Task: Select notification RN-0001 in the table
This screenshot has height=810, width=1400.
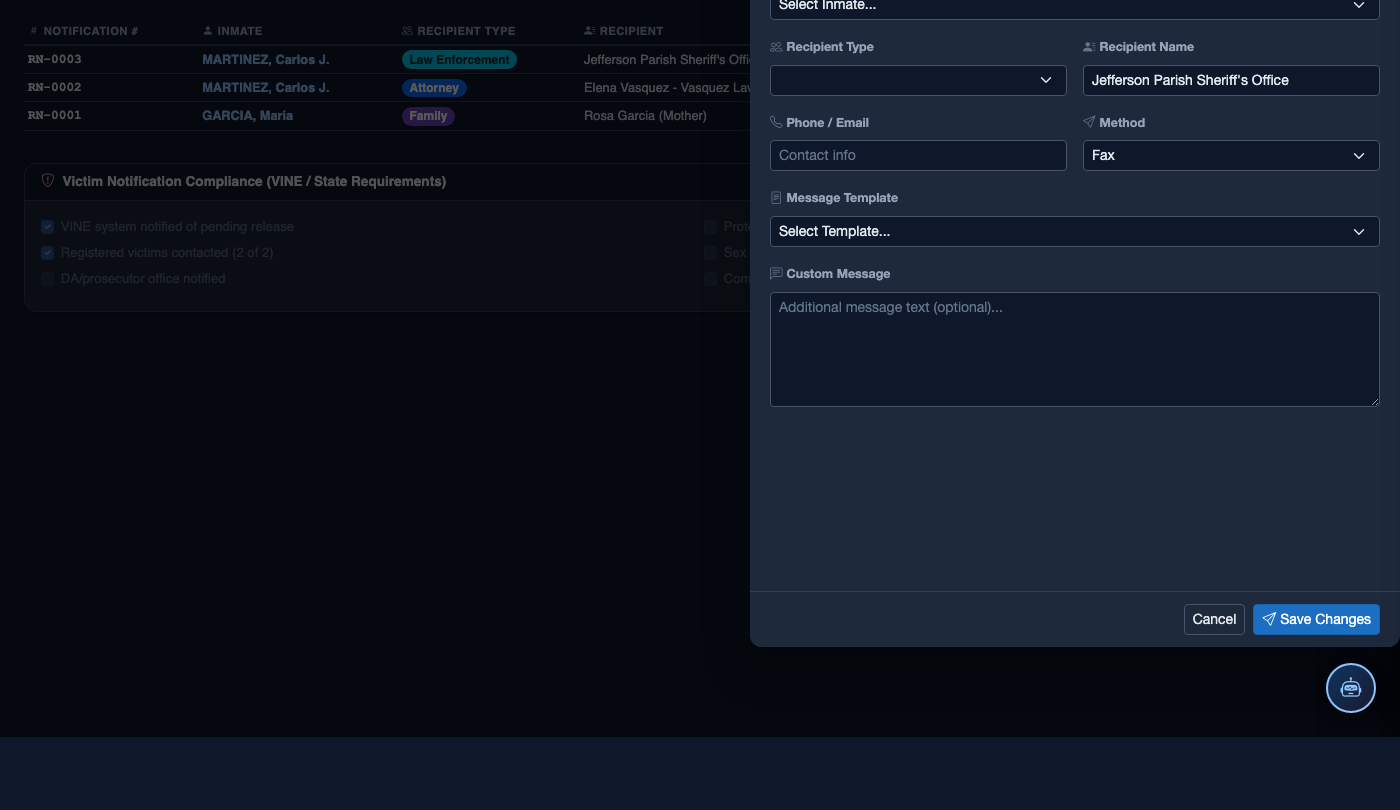Action: [55, 115]
